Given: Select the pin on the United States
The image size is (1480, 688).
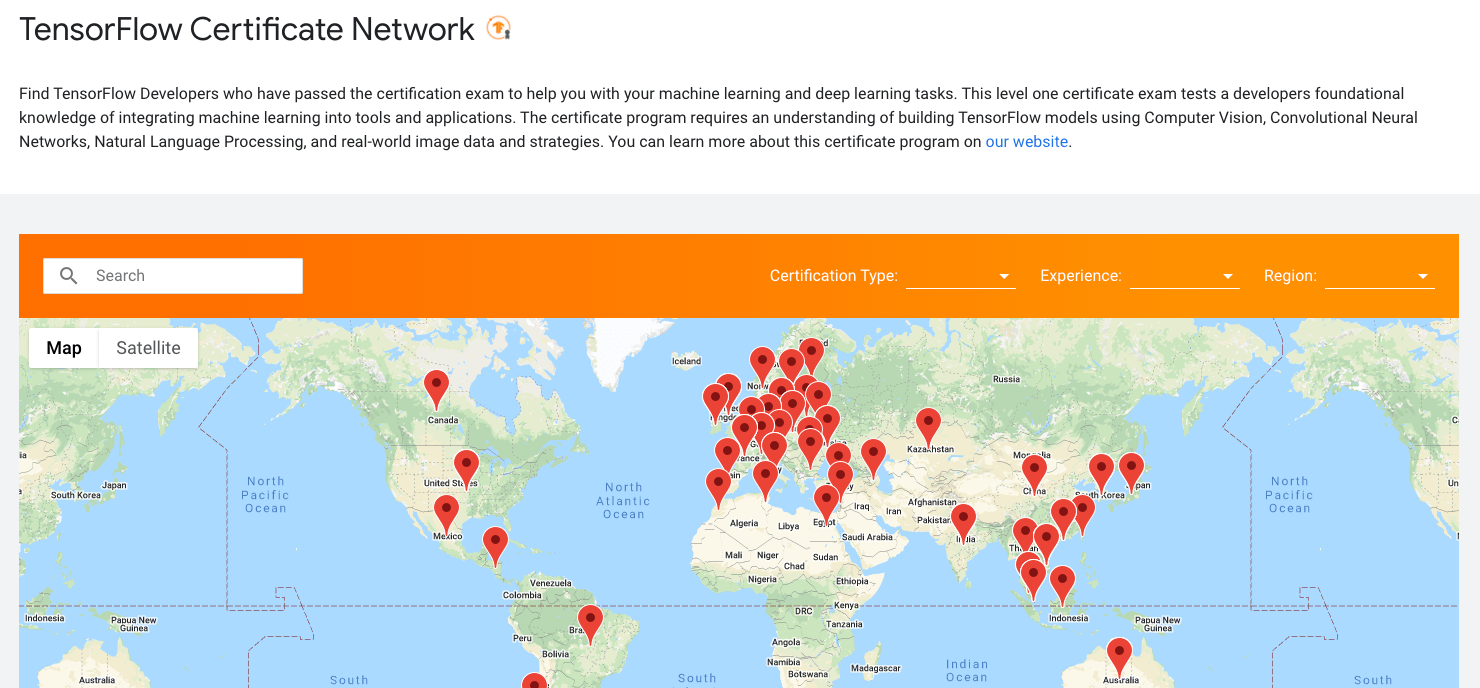Looking at the screenshot, I should tap(466, 469).
